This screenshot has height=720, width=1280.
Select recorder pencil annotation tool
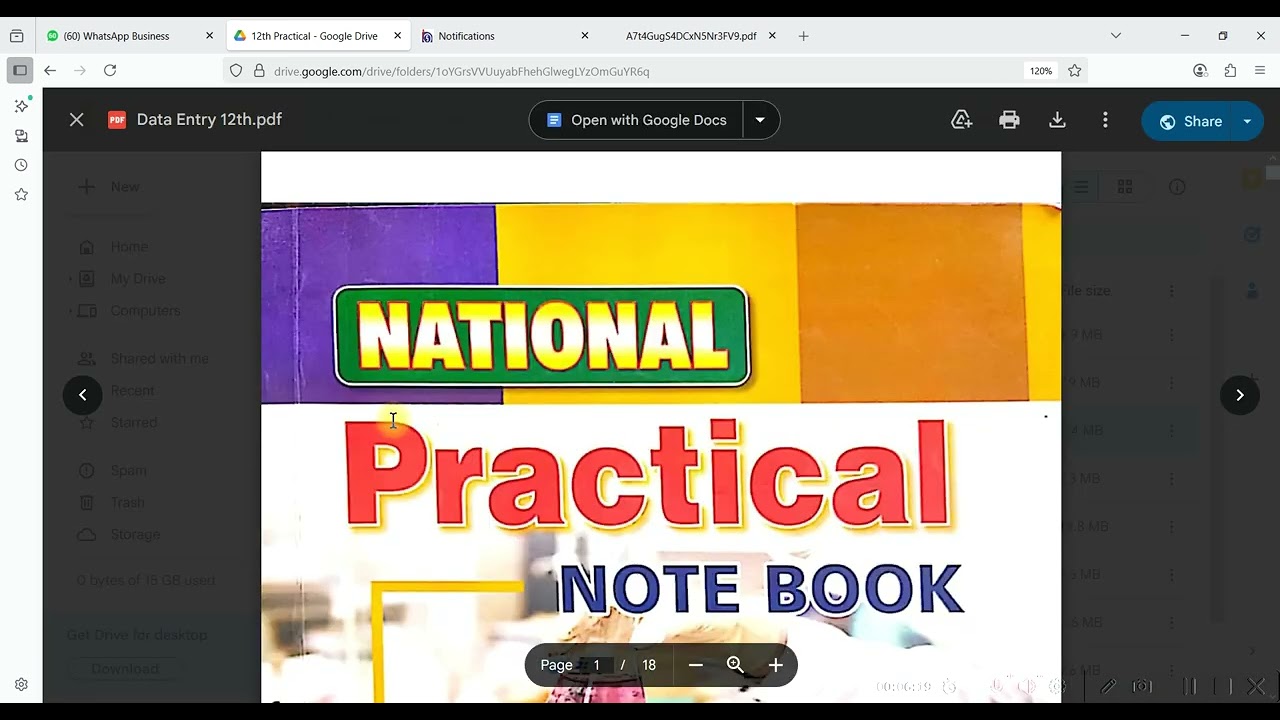pos(1108,687)
